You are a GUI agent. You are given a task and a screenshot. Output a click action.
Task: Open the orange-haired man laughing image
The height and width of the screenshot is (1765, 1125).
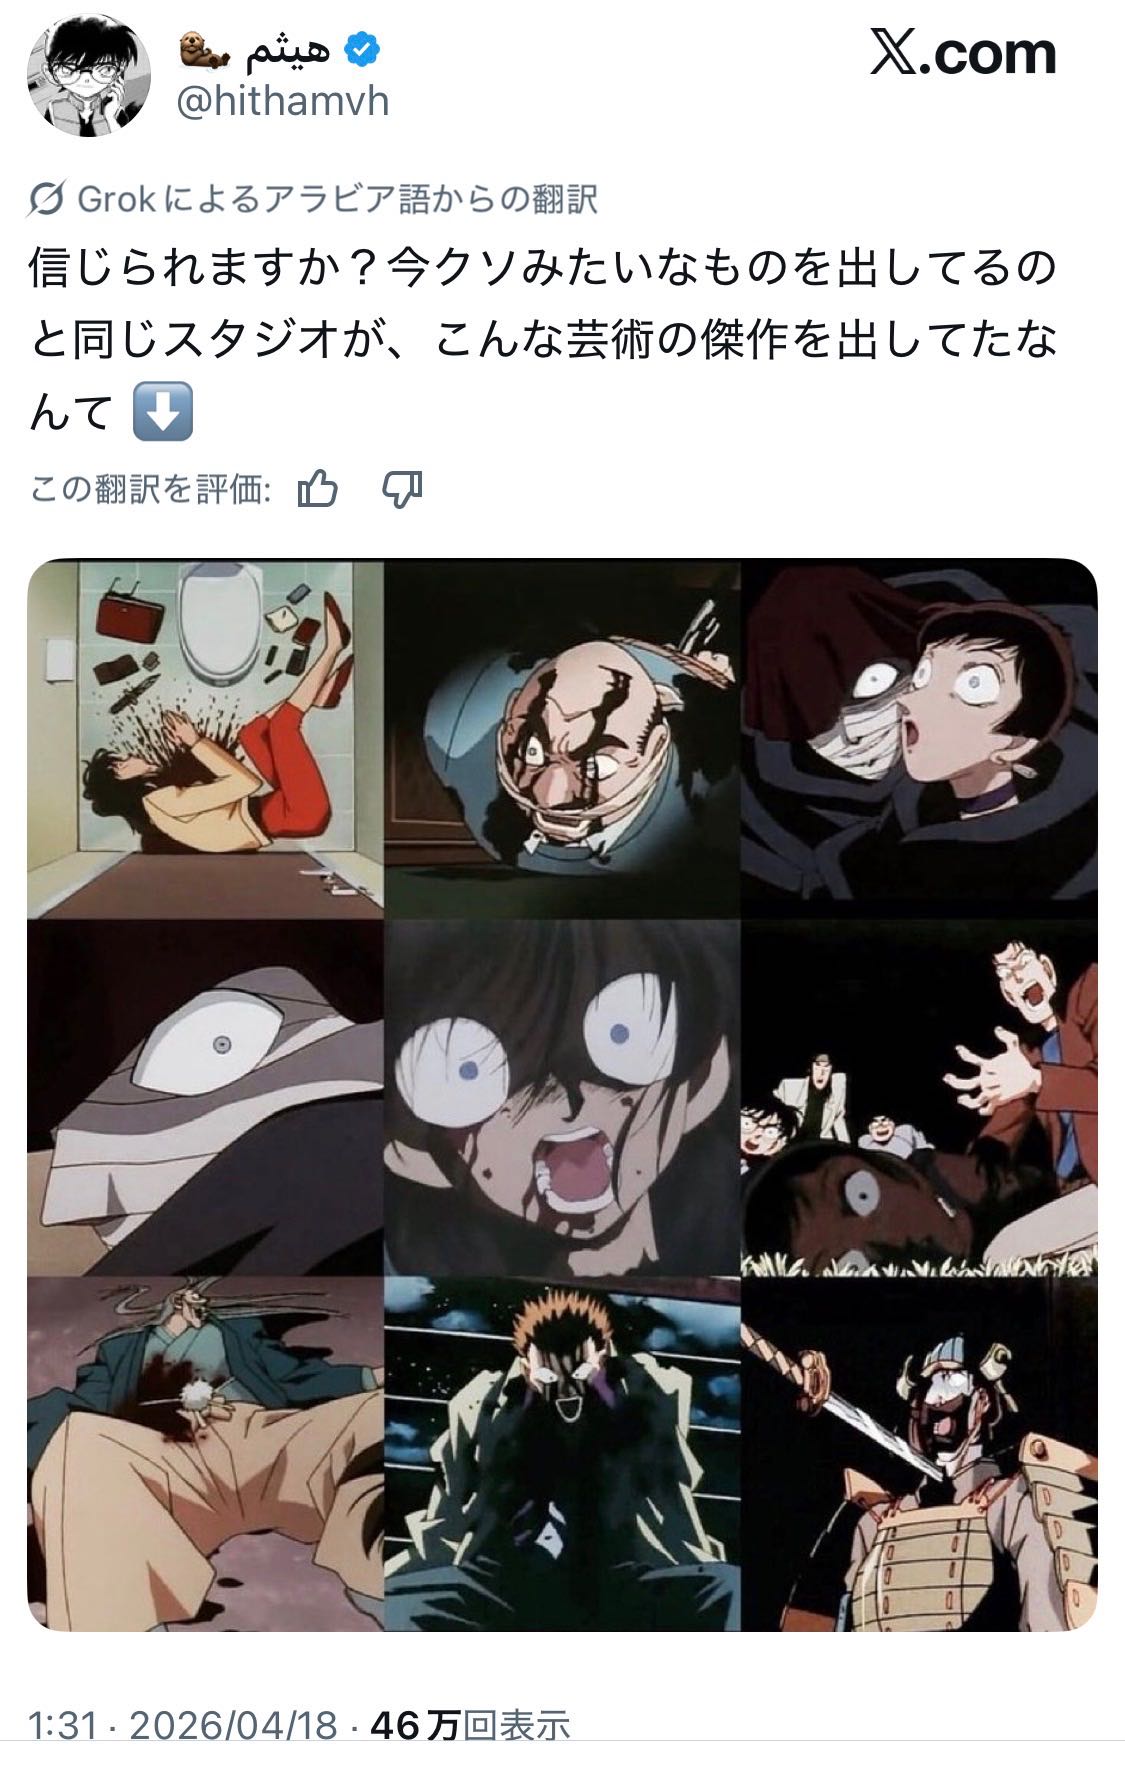(563, 1454)
